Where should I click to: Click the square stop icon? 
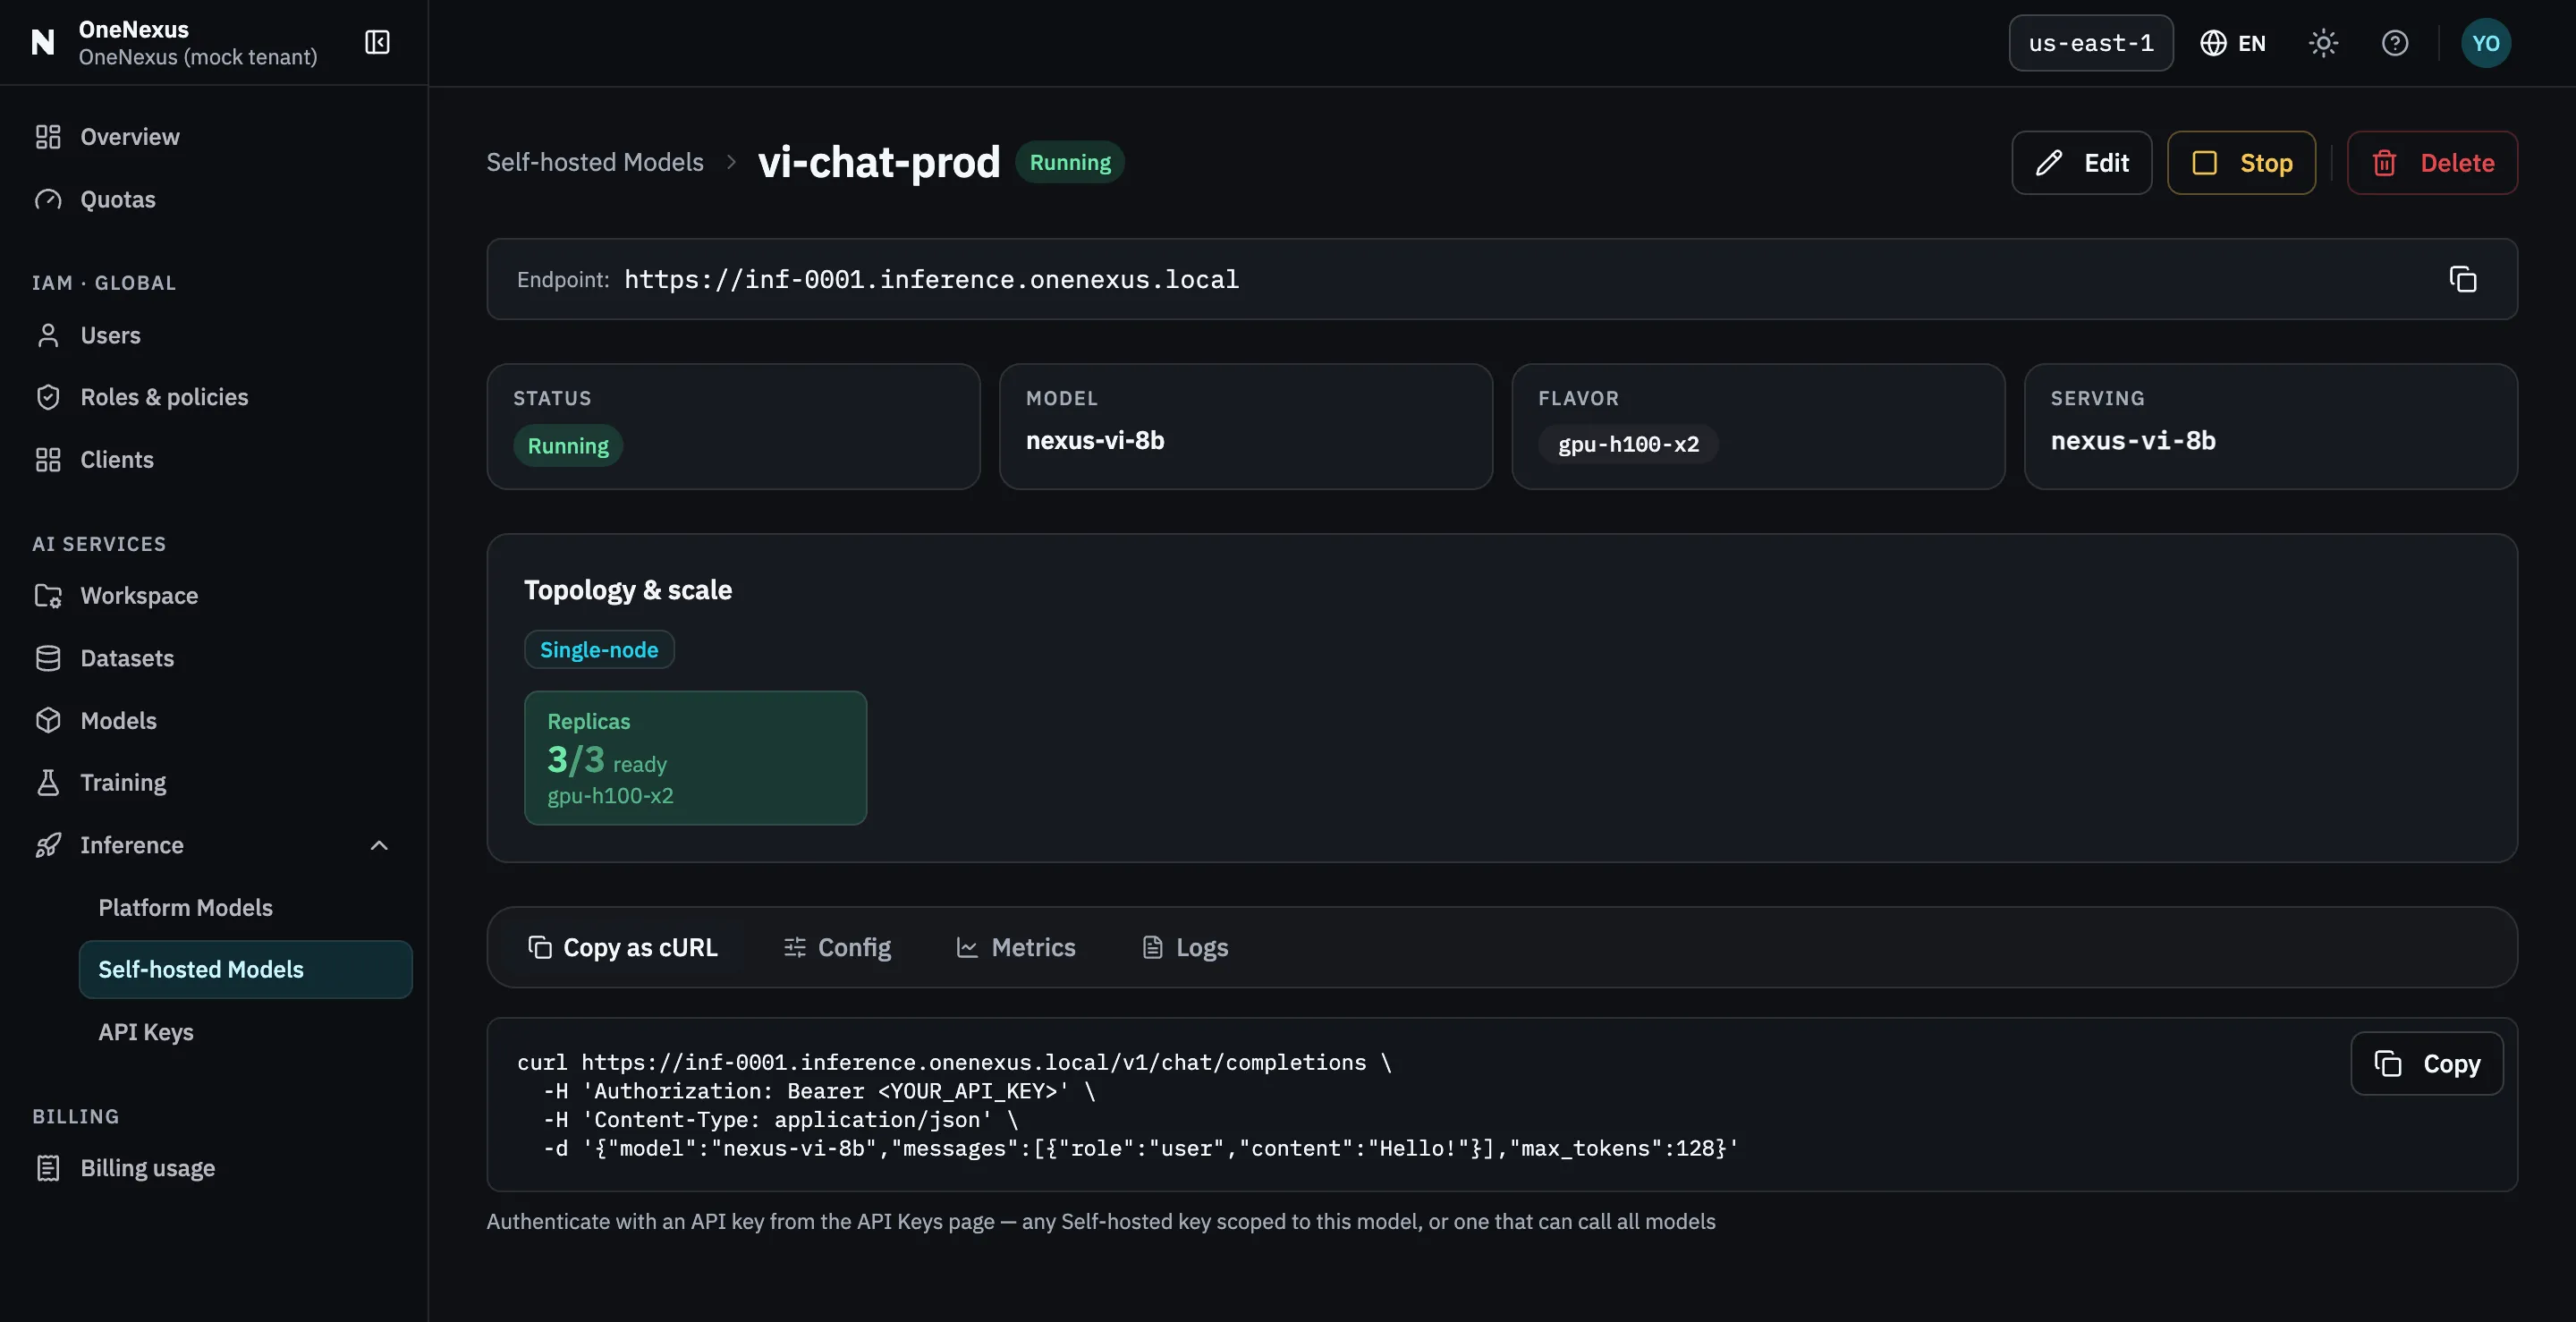(2205, 163)
